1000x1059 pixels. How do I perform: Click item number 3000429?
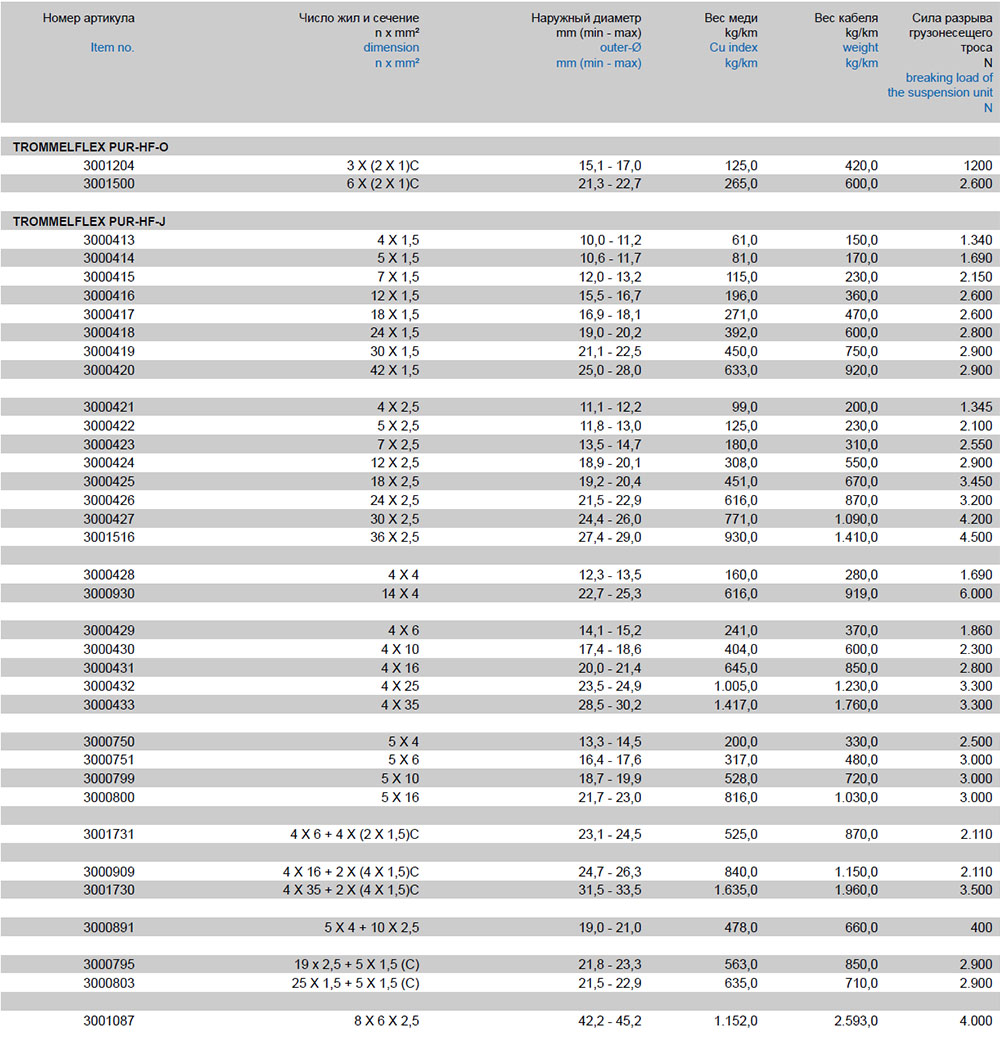(109, 630)
